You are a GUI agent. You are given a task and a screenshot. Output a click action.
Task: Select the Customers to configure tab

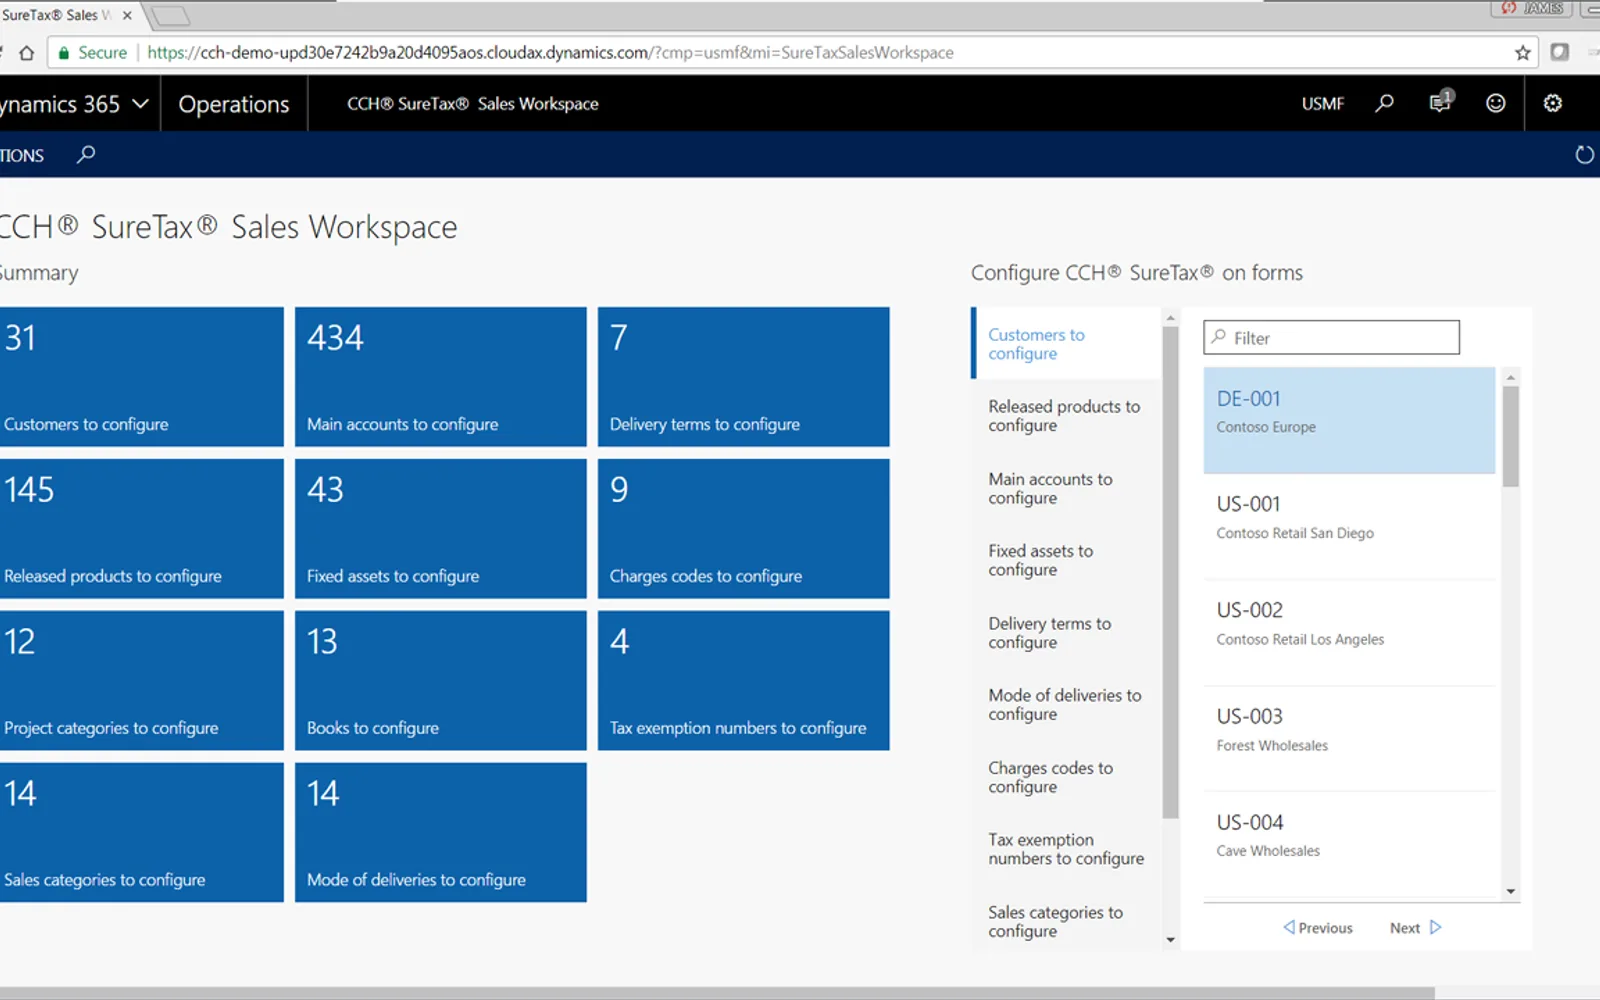[x=1066, y=344]
